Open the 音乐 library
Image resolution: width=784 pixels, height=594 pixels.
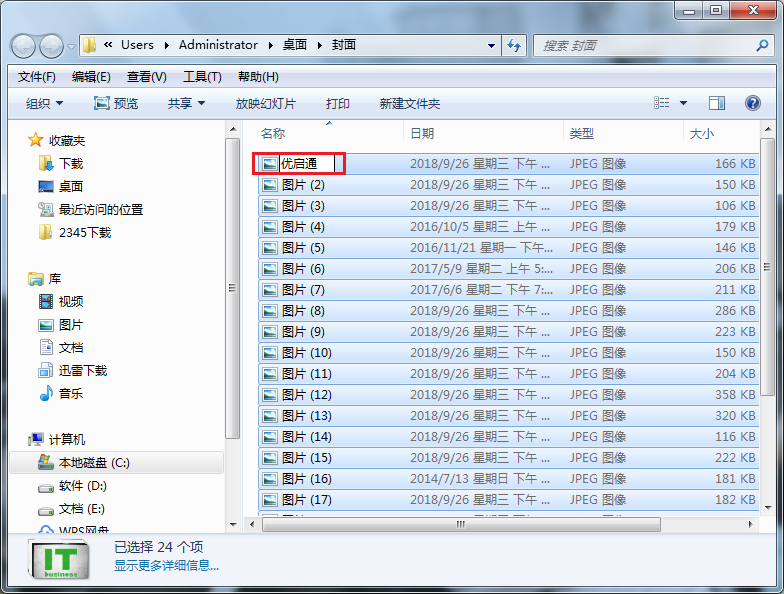[x=70, y=393]
